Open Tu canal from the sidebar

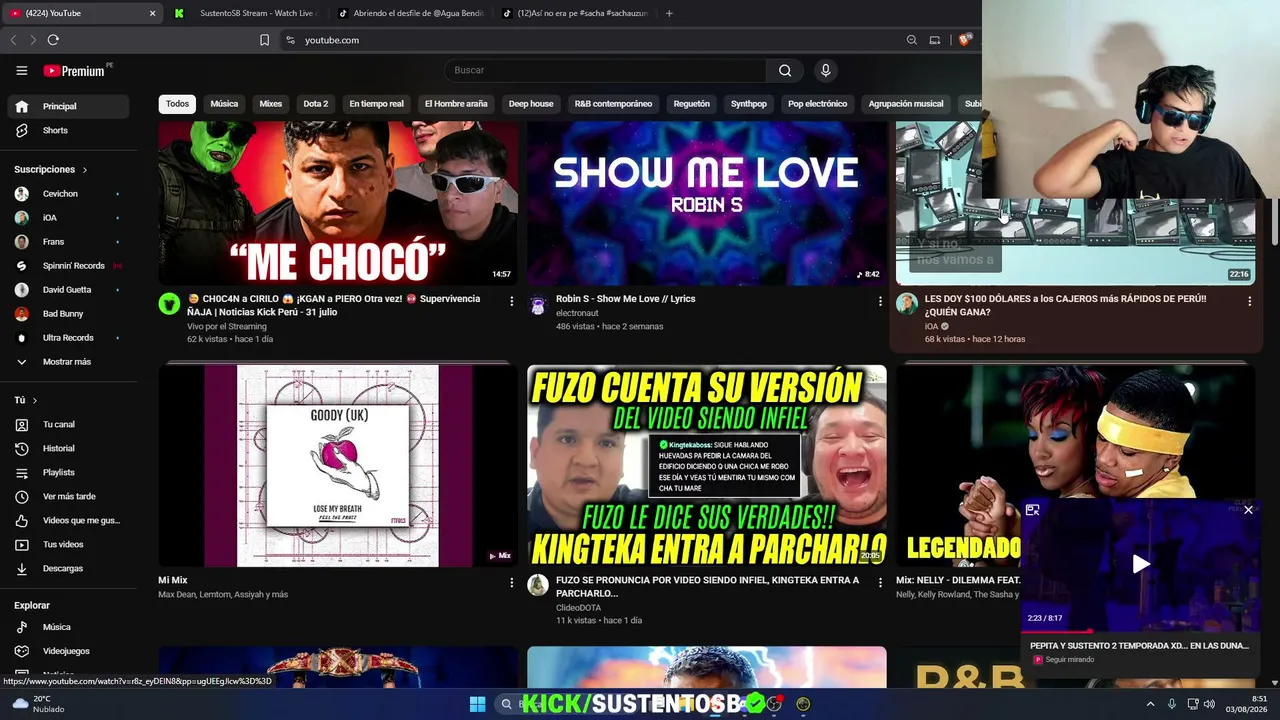point(68,425)
